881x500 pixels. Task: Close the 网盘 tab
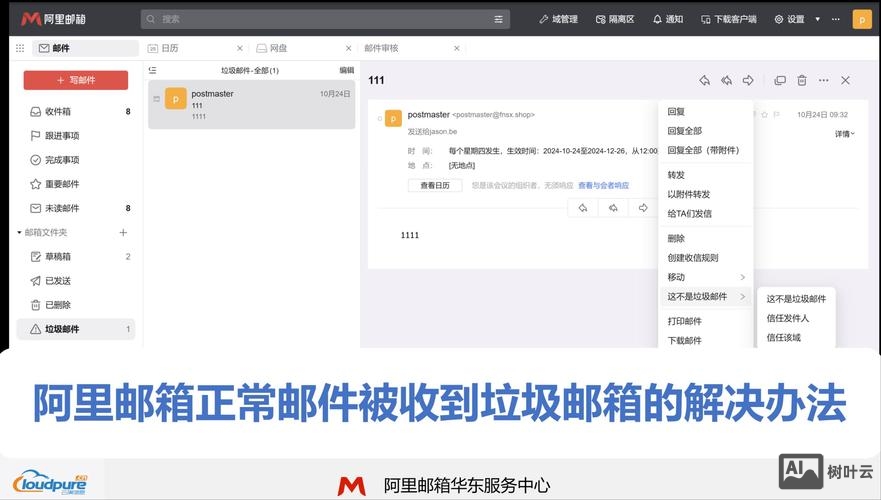(348, 48)
